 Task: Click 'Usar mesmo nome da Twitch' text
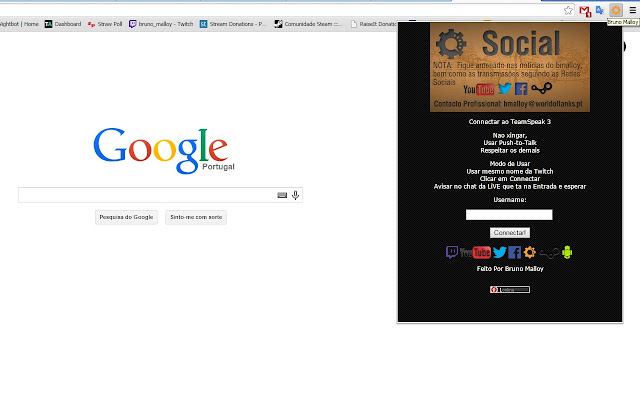tap(510, 171)
